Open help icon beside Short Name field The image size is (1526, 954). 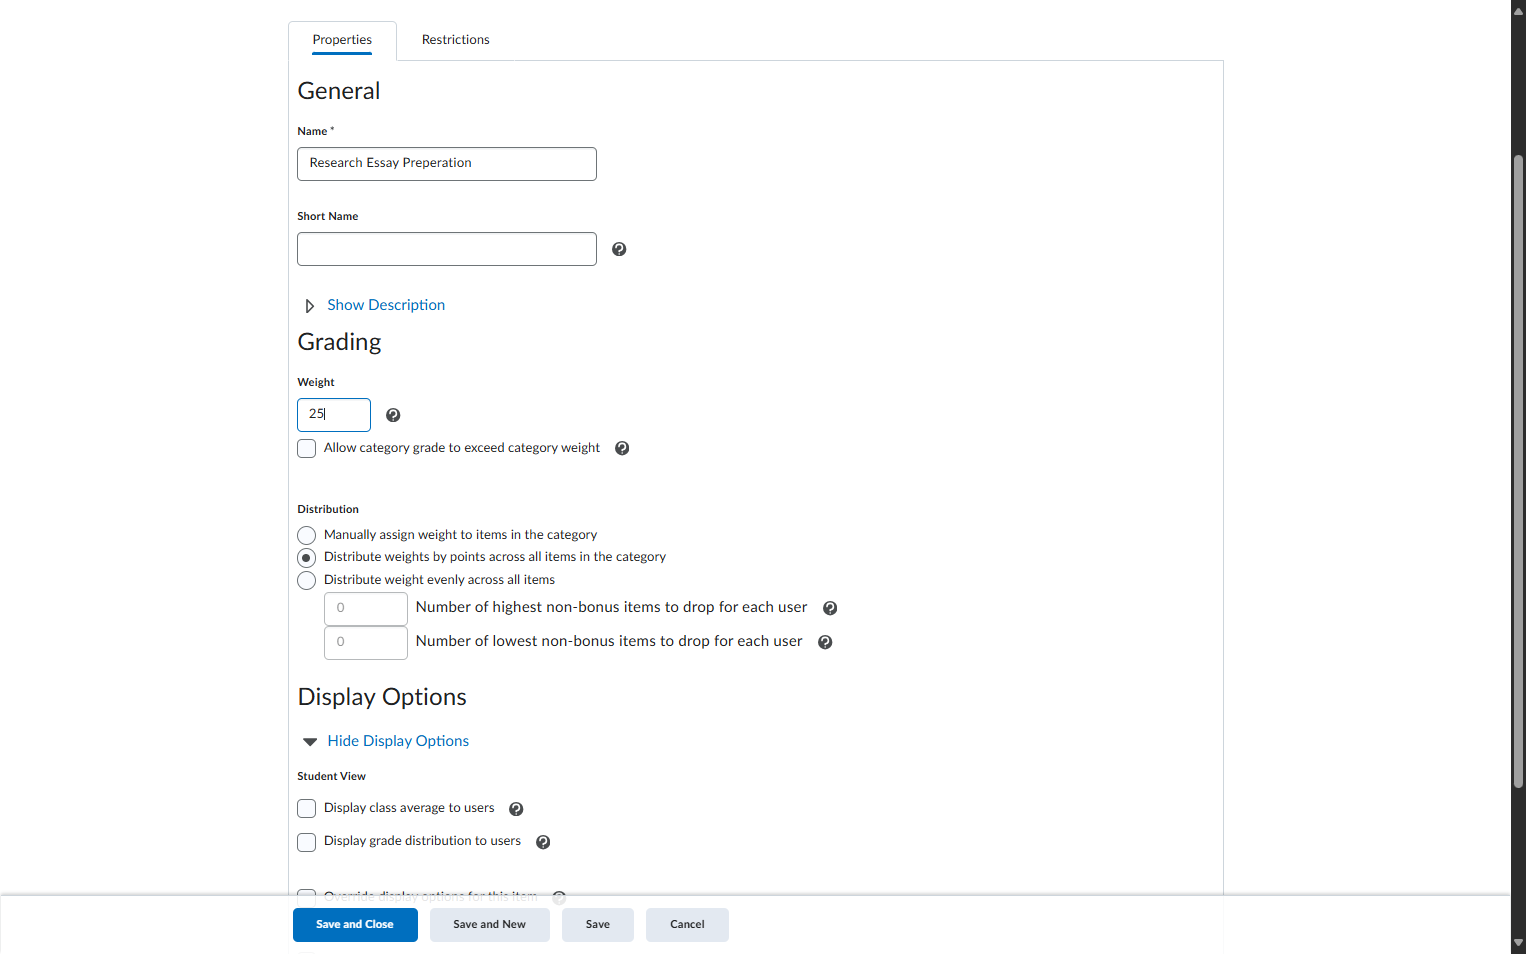(x=619, y=249)
